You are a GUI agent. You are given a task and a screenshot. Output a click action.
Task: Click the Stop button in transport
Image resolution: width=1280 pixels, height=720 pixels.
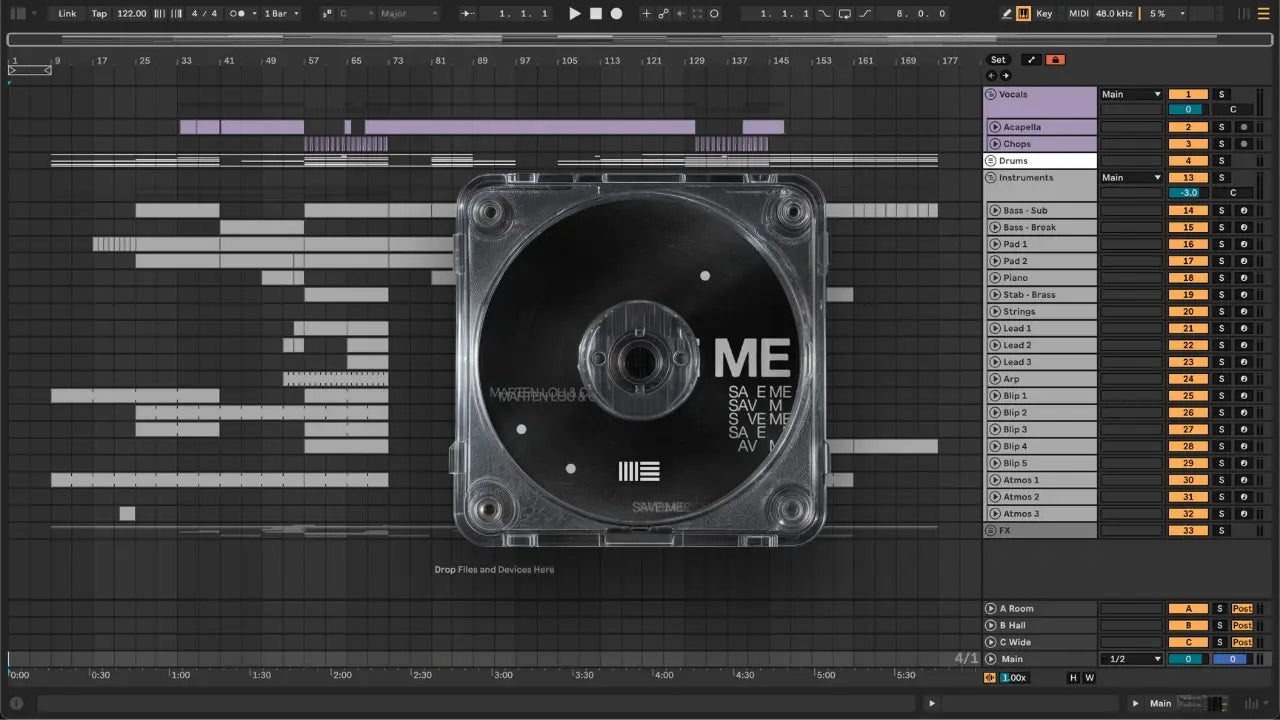coord(595,14)
